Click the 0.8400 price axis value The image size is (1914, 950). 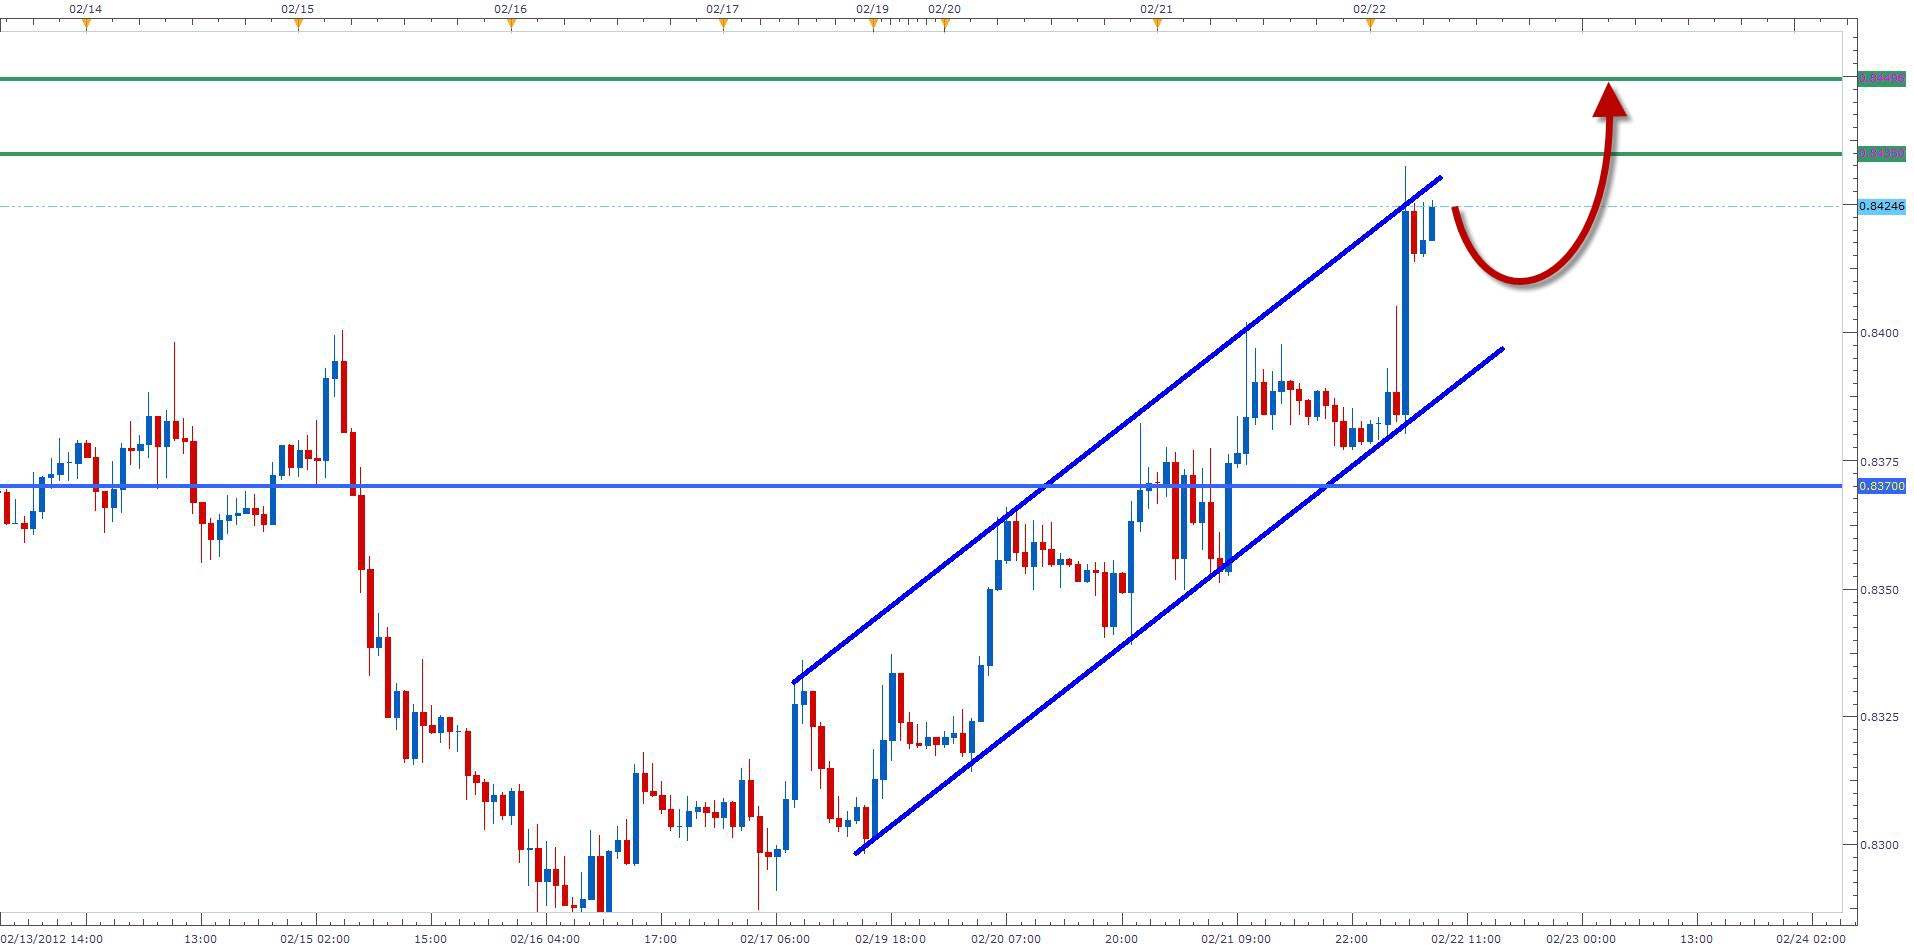coord(1877,333)
